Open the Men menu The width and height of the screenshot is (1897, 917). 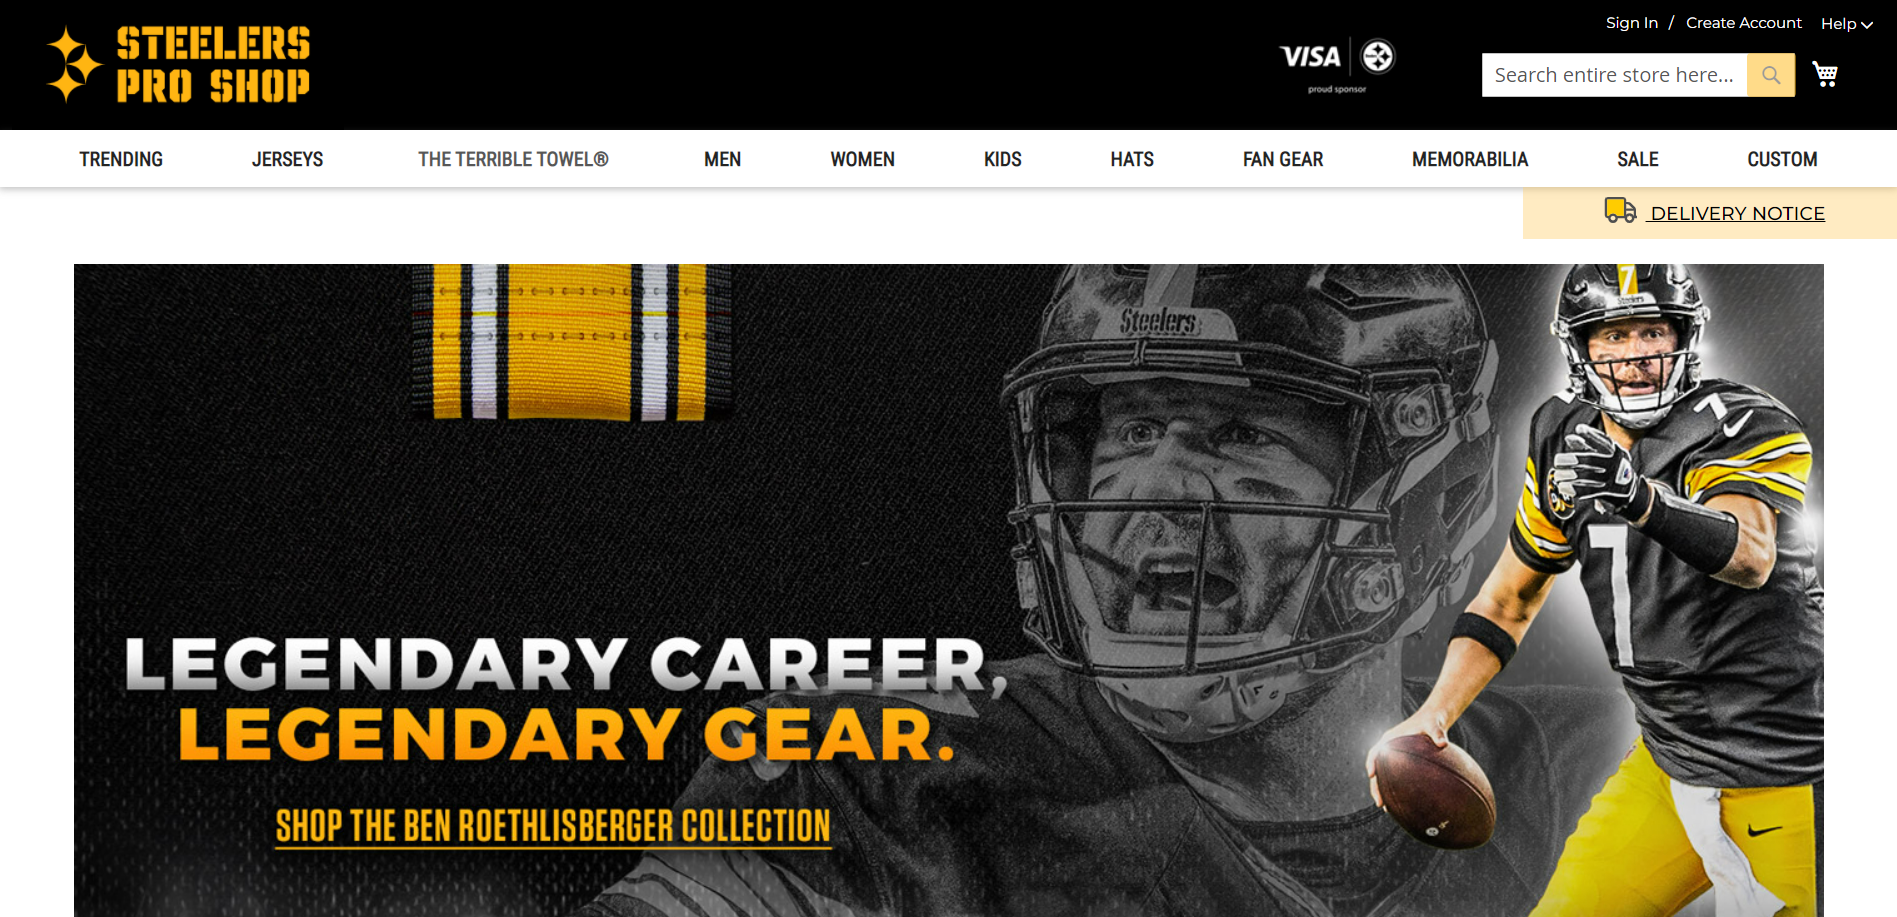click(x=722, y=159)
